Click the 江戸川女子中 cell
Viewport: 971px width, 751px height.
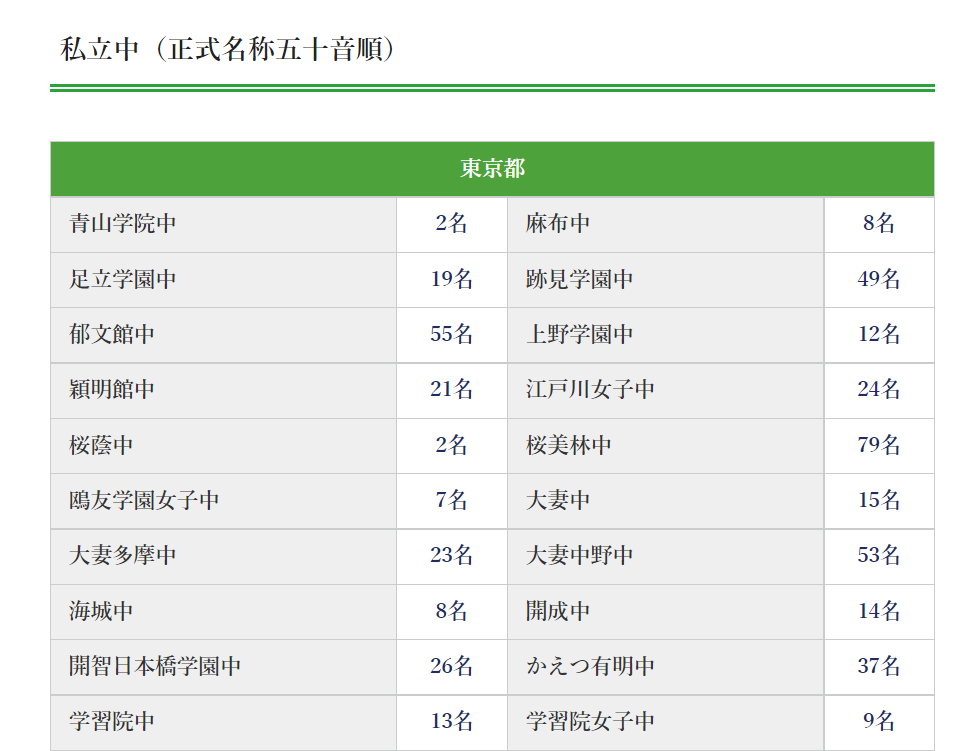(666, 391)
